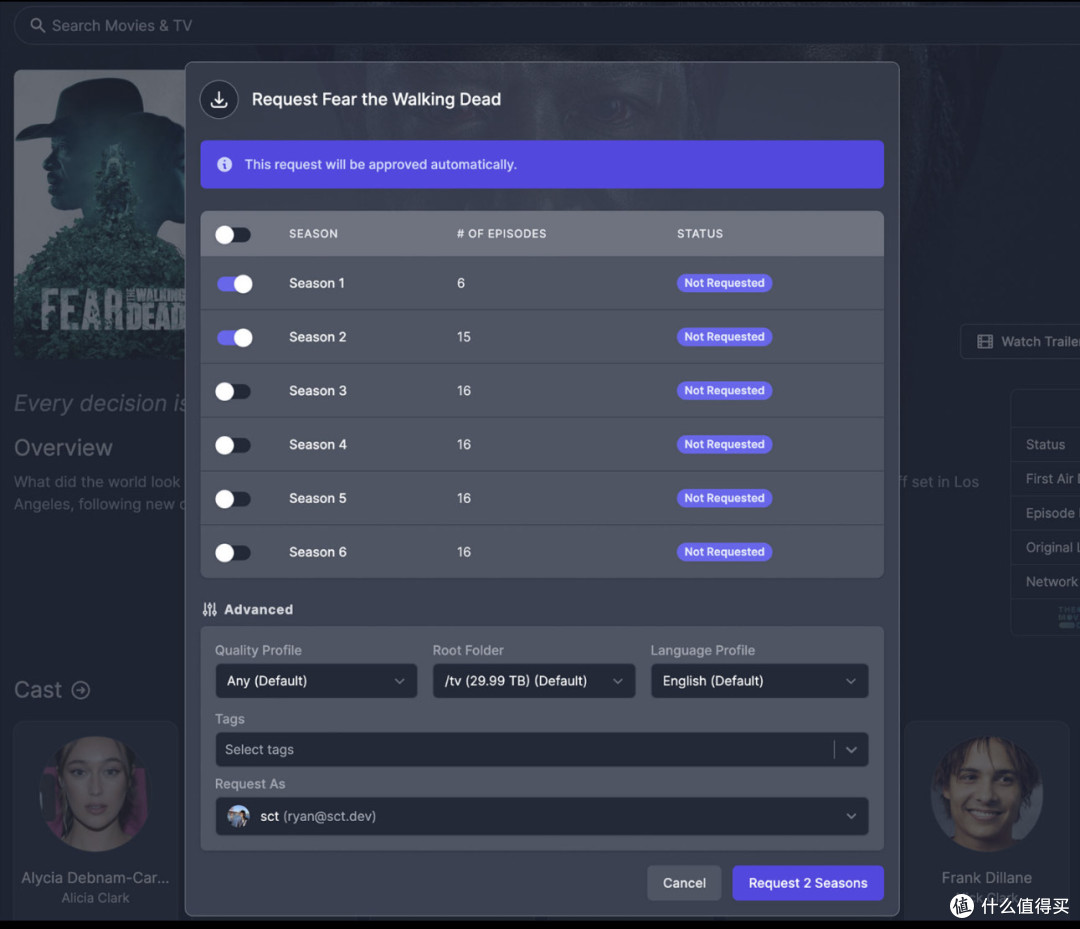Enable the Season 6 toggle
The width and height of the screenshot is (1080, 929).
233,552
